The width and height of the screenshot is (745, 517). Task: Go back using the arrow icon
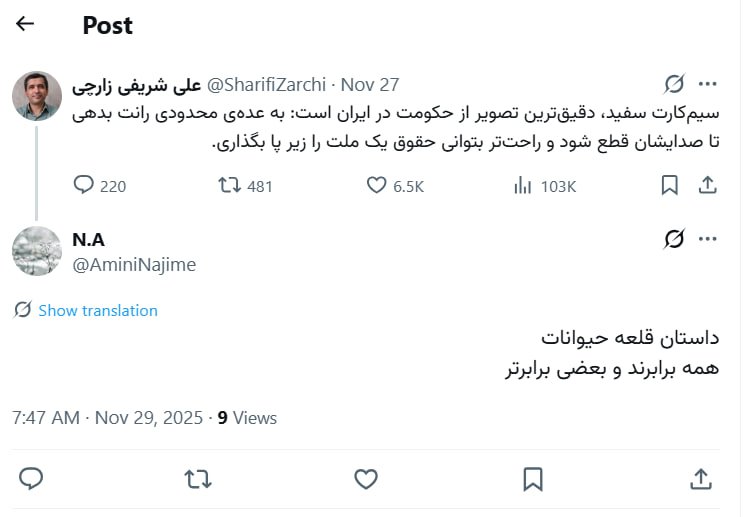25,24
